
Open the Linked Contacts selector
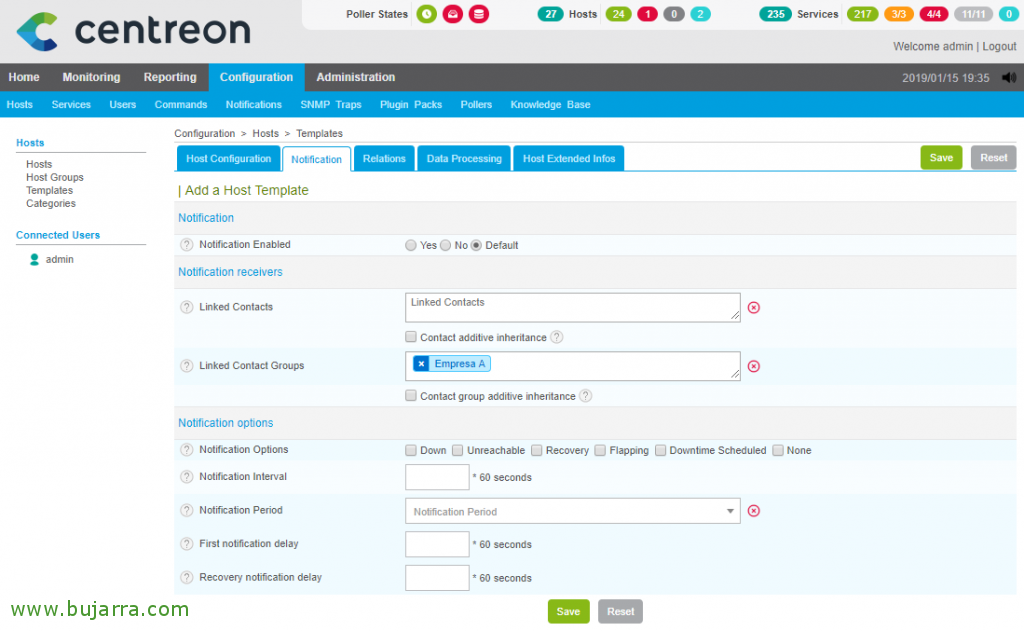point(572,307)
